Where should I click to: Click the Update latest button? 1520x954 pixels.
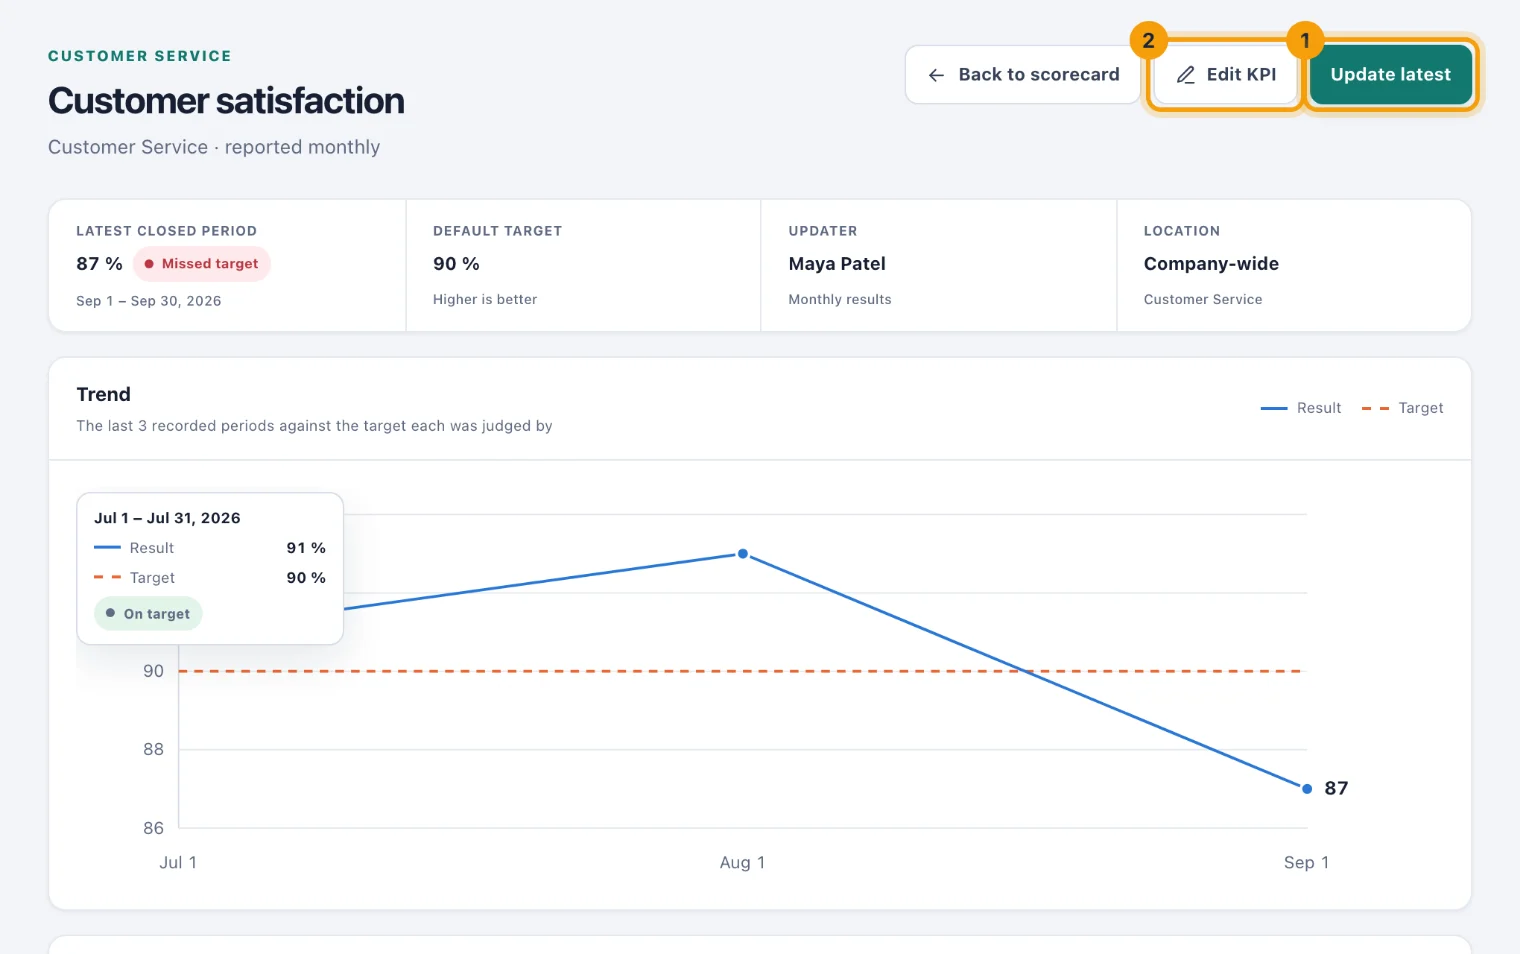pos(1390,75)
